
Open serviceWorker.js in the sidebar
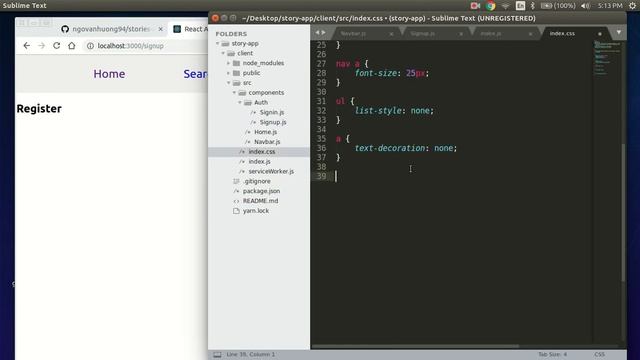tap(271, 171)
